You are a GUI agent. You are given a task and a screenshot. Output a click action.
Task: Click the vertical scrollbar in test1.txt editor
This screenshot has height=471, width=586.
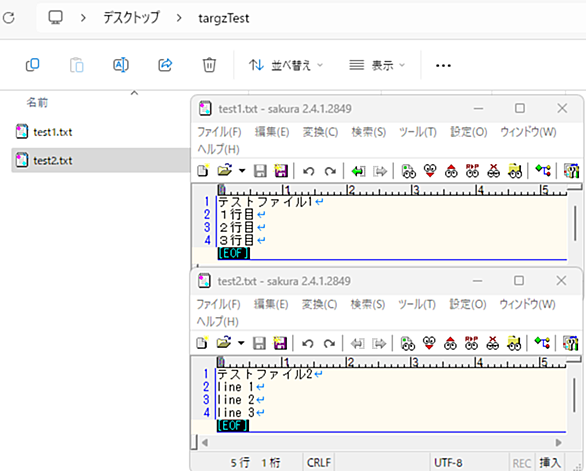pos(575,223)
